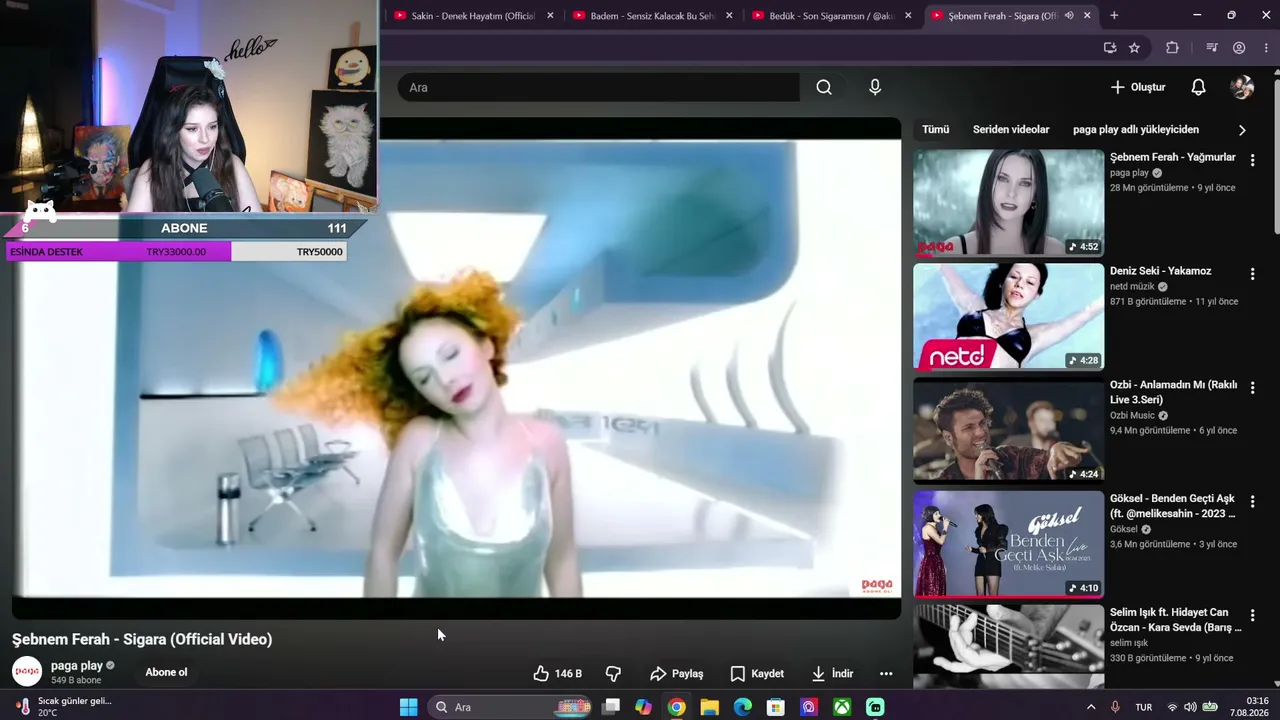Bookmark this page with the star icon
This screenshot has height=720, width=1280.
(1134, 47)
